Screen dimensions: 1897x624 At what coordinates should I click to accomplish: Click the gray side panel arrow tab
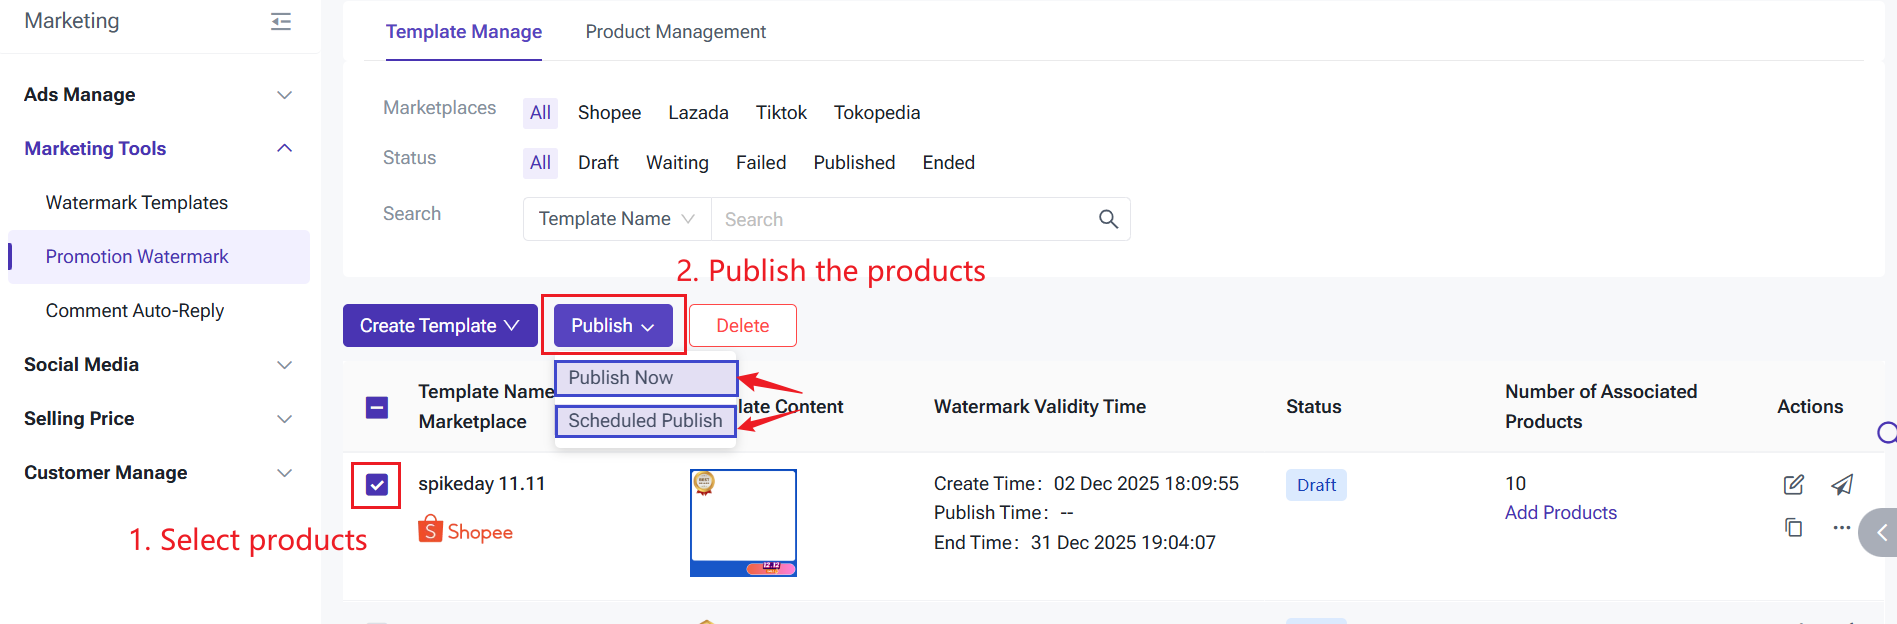[x=1879, y=533]
